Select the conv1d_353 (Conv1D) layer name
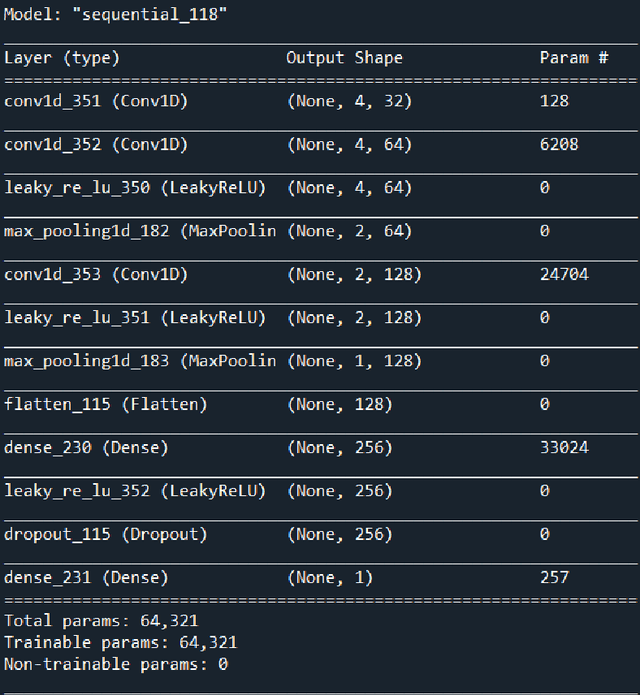Screen dimensions: 640x695 tap(96, 274)
